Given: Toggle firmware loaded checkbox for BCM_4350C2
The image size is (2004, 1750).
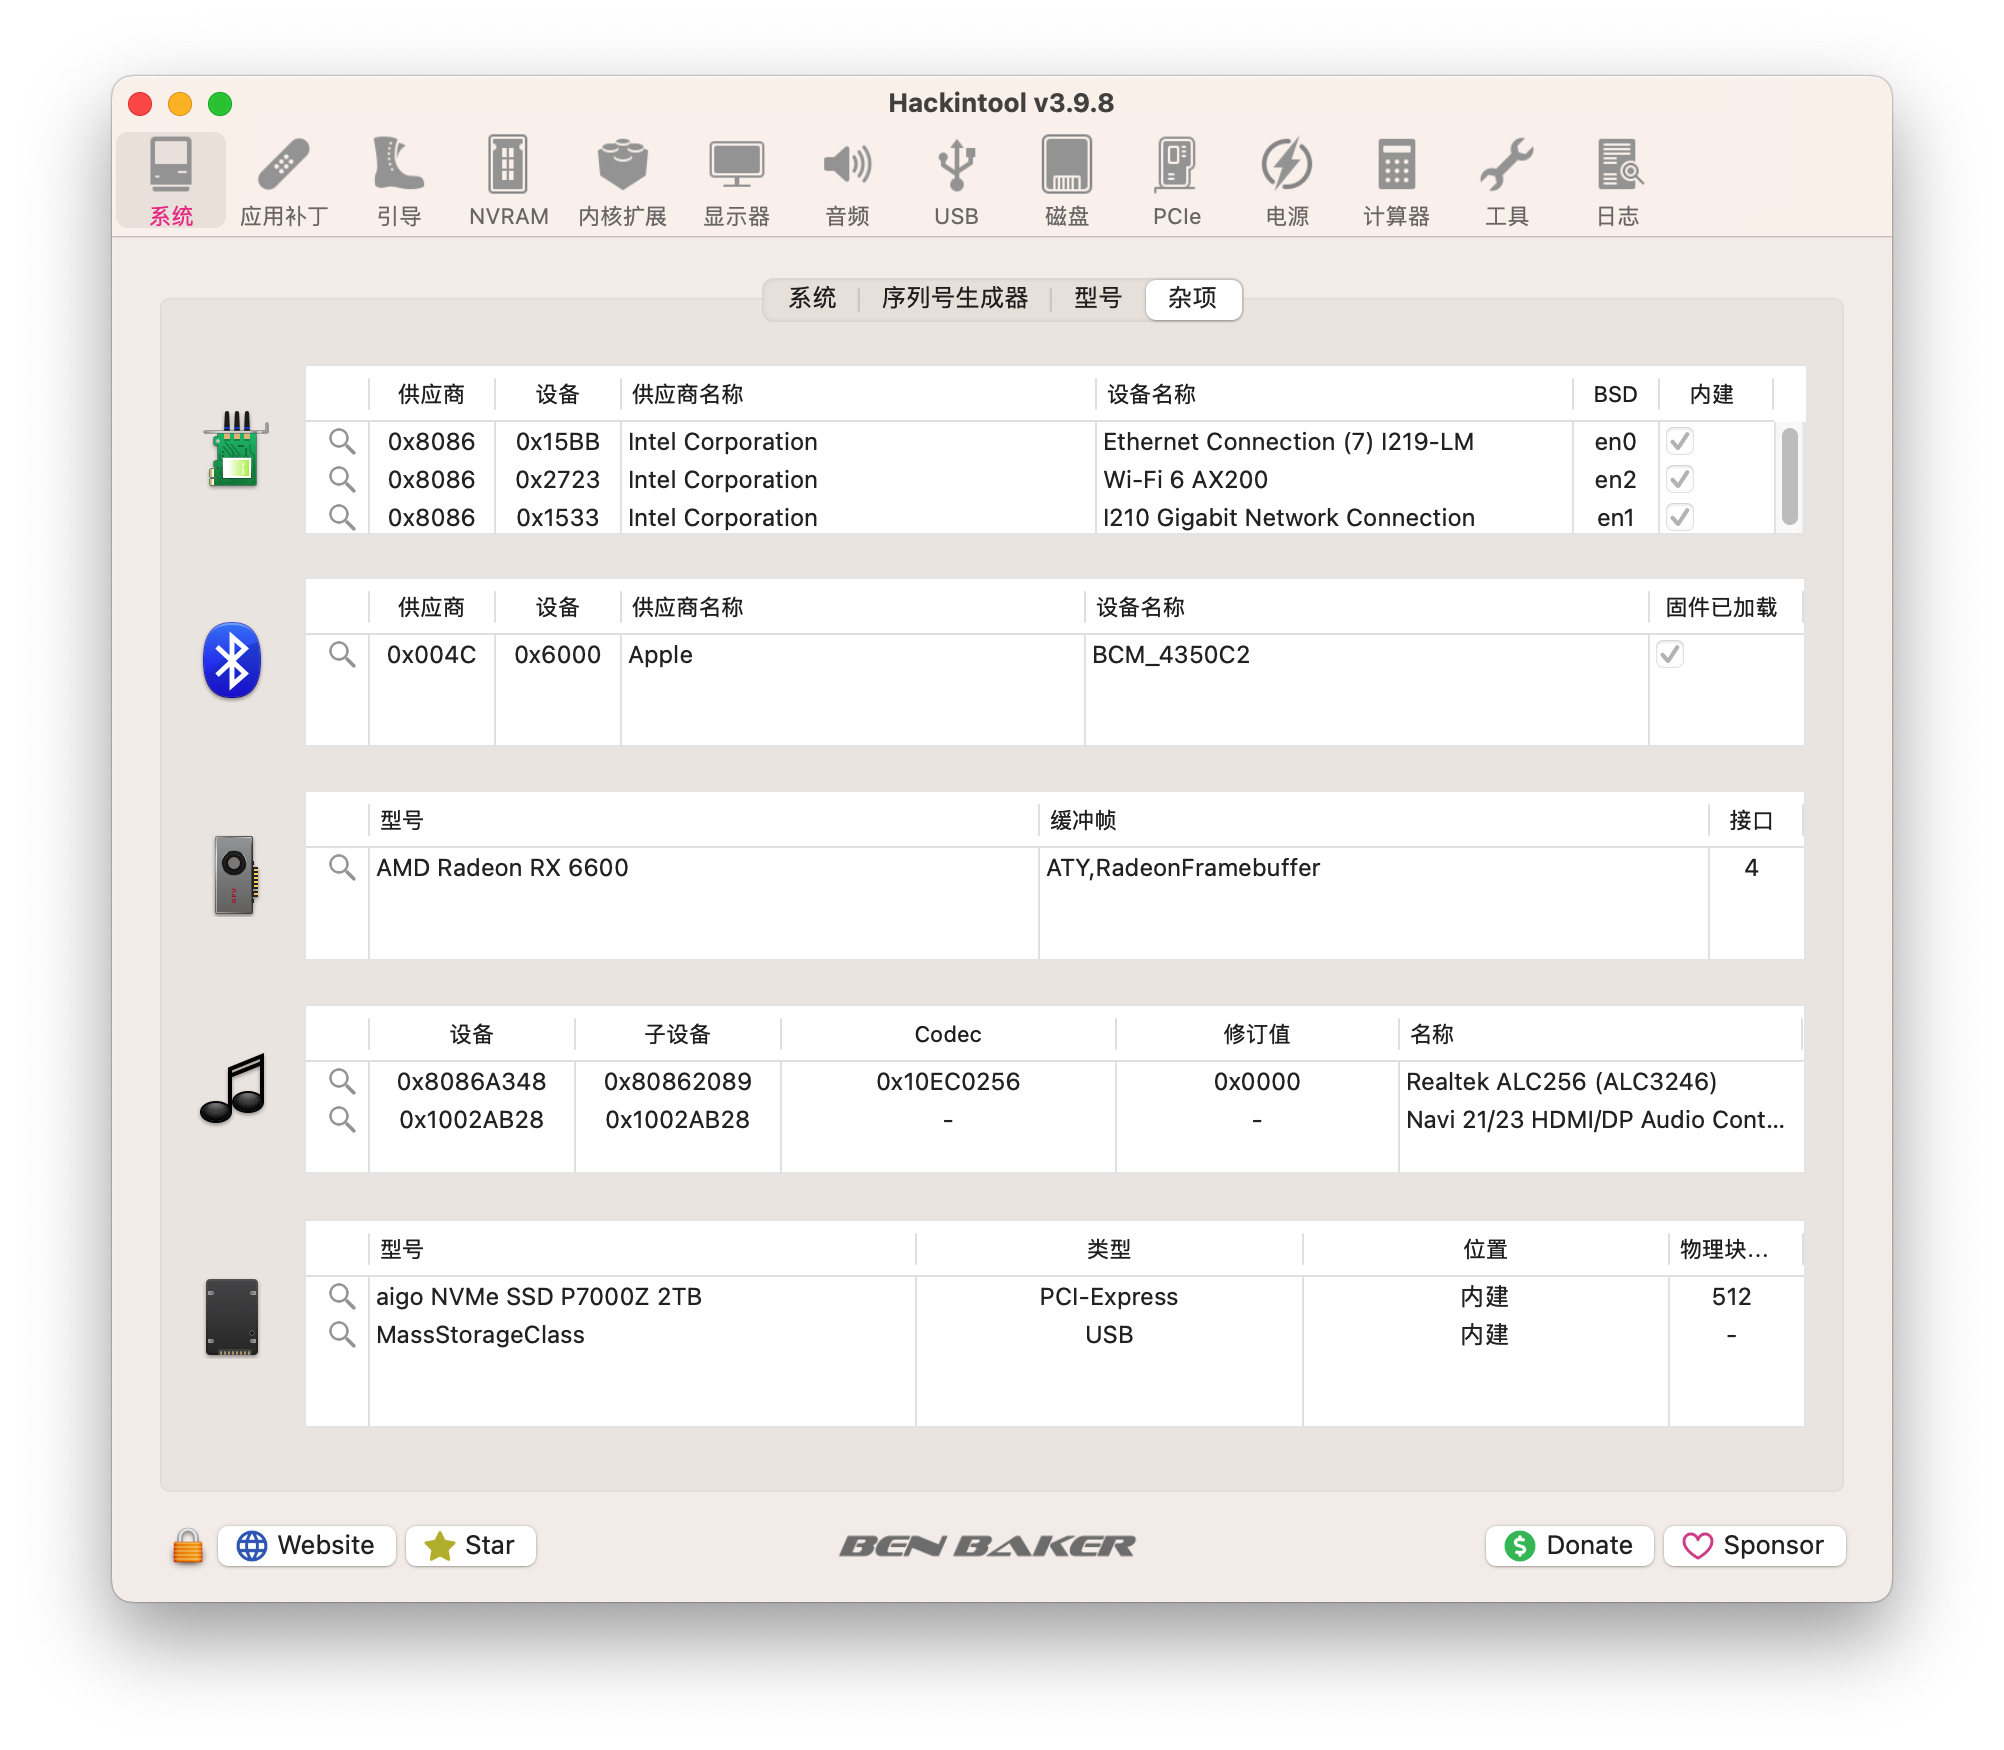Looking at the screenshot, I should pos(1670,655).
